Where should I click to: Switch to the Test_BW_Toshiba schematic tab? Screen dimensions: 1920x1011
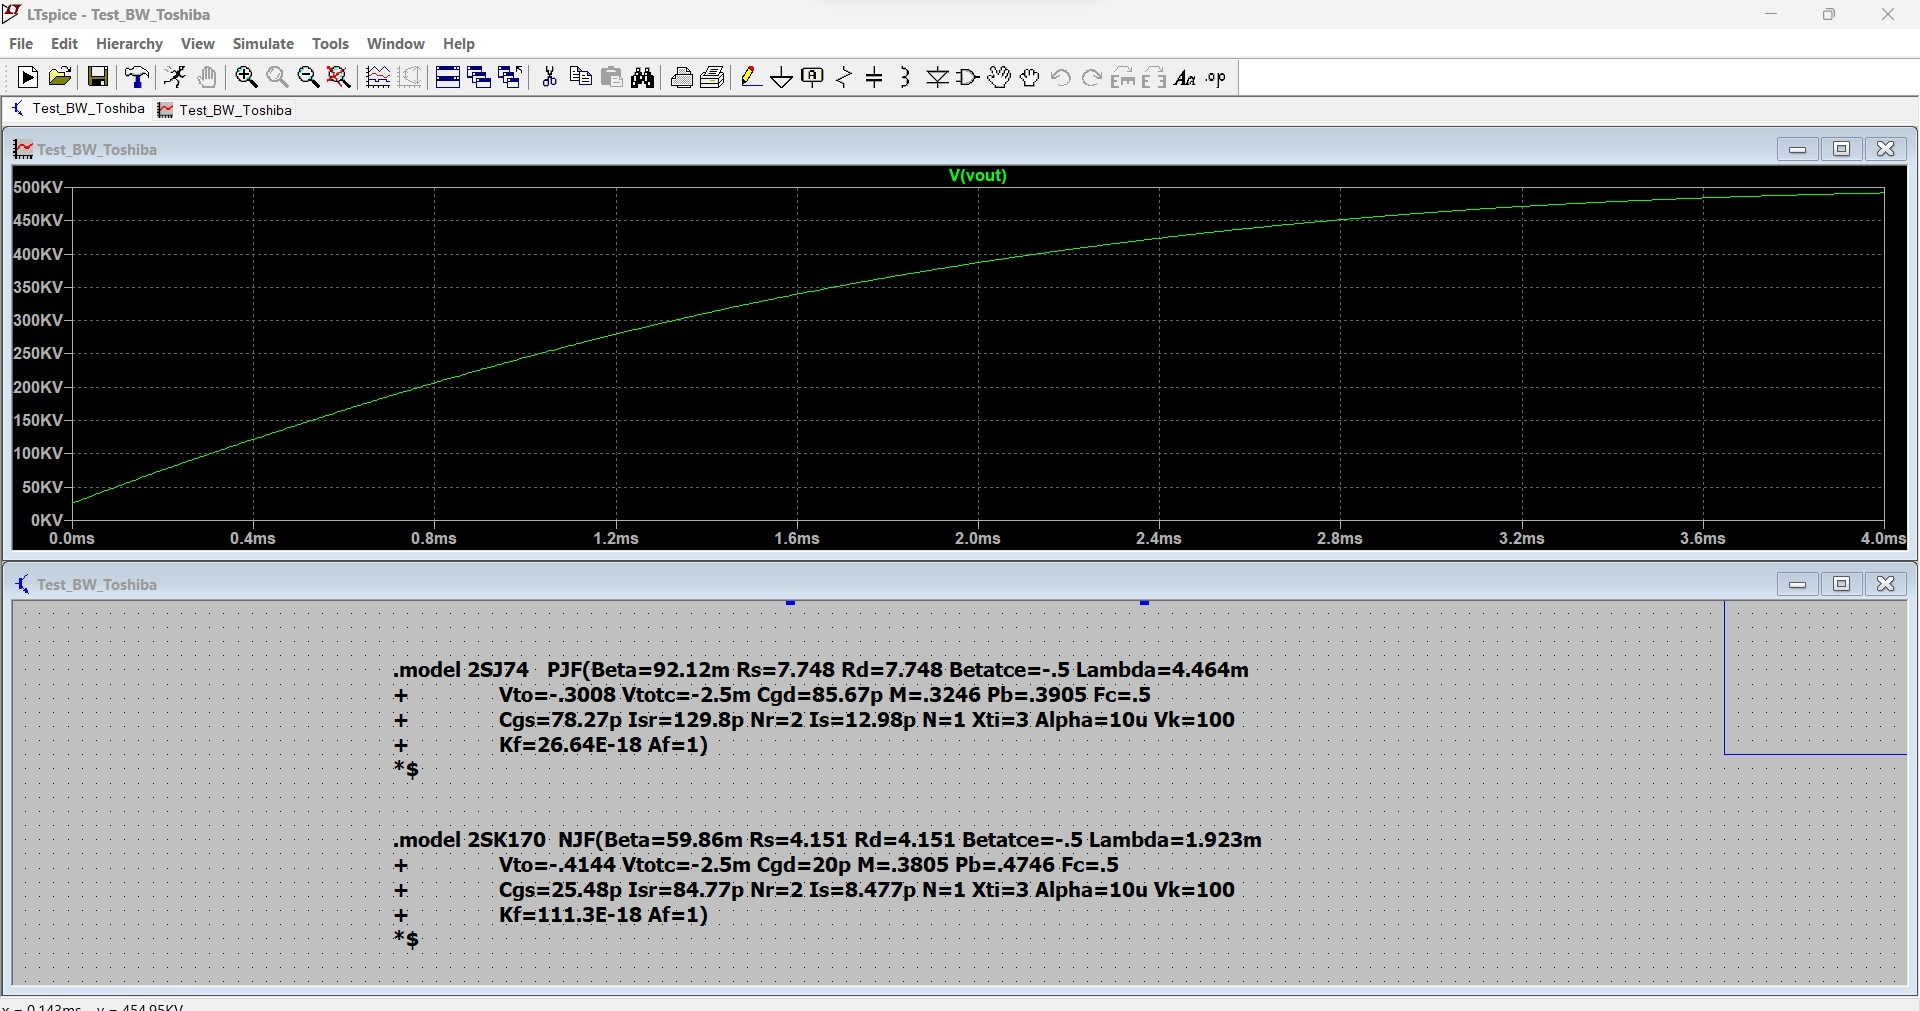coord(79,109)
